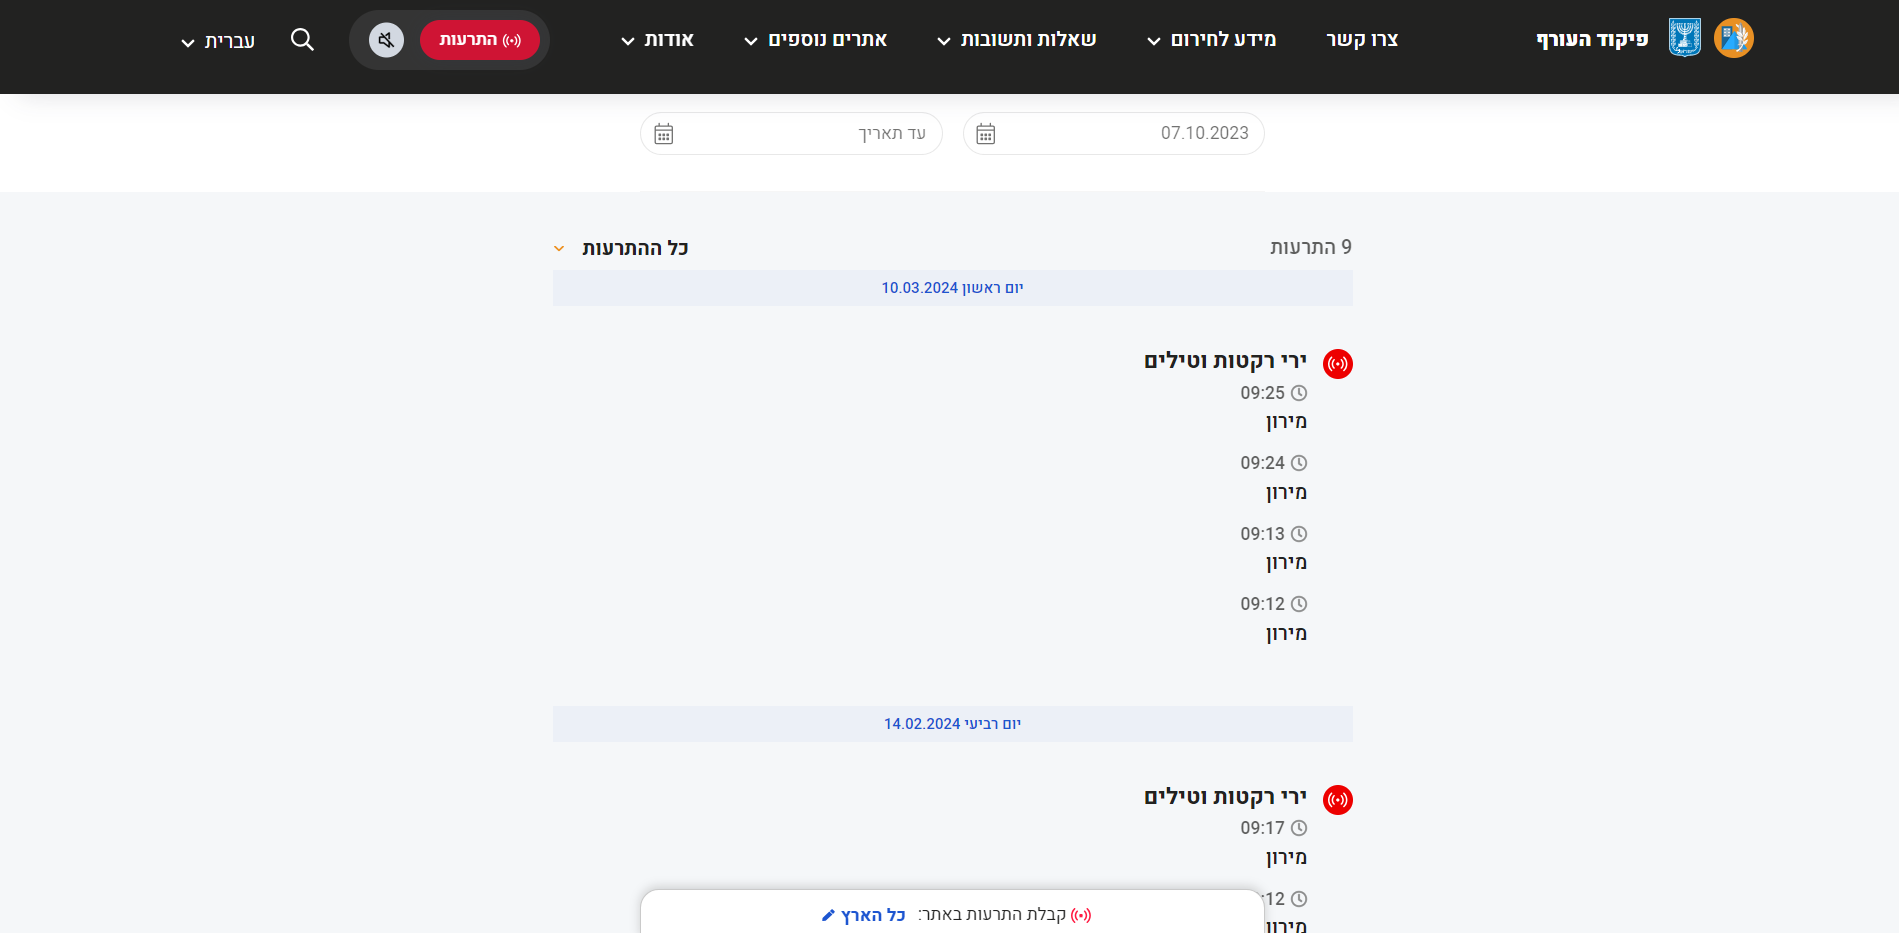Click red alert icon for 10.03.2024 rockets
Image resolution: width=1899 pixels, height=933 pixels.
coord(1338,364)
